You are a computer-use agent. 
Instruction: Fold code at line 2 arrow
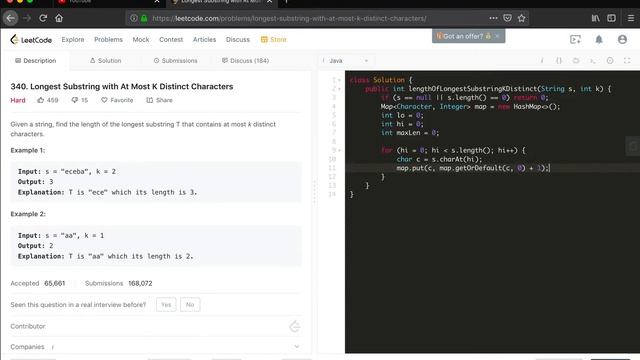339,89
